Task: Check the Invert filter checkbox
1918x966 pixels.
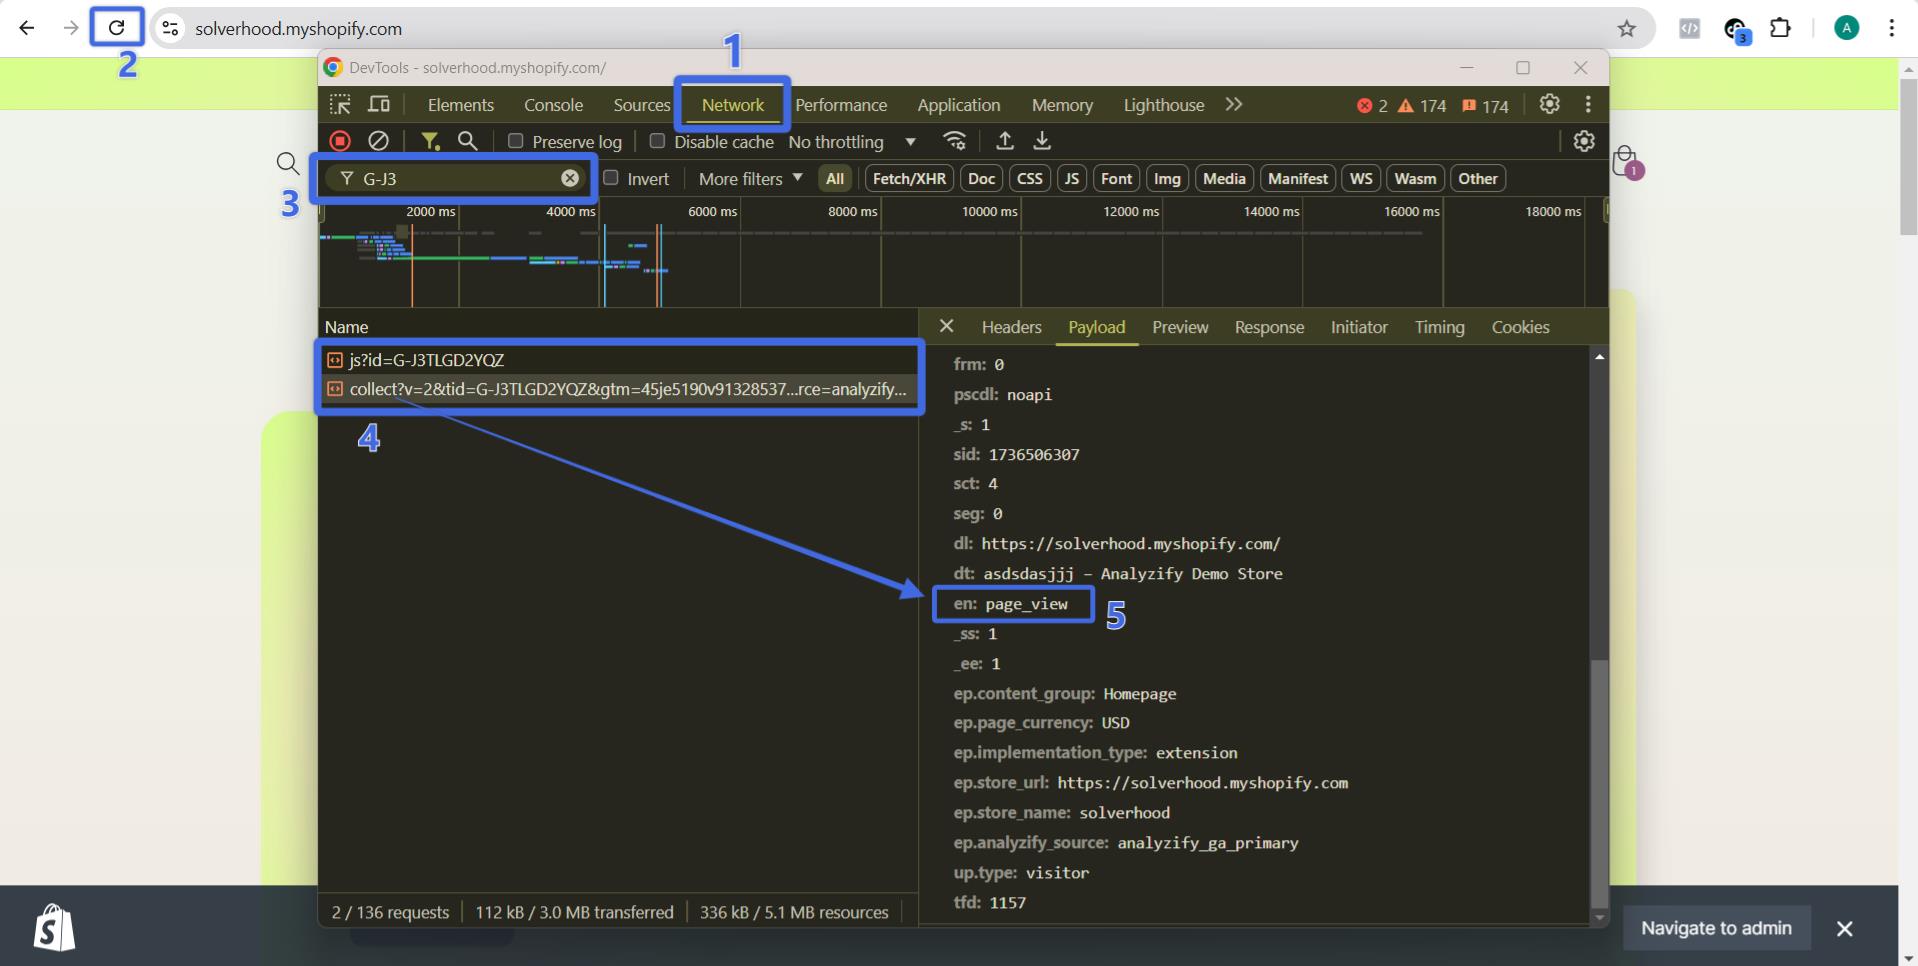Action: pyautogui.click(x=610, y=178)
